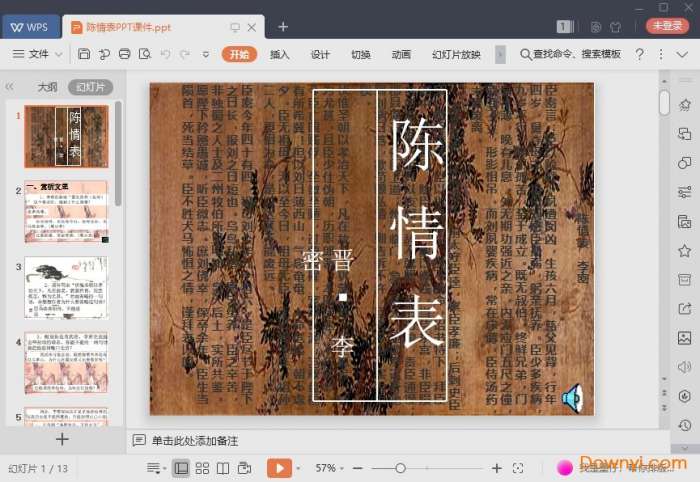Image resolution: width=700 pixels, height=482 pixels.
Task: Click the WPS home tab
Action: click(30, 27)
